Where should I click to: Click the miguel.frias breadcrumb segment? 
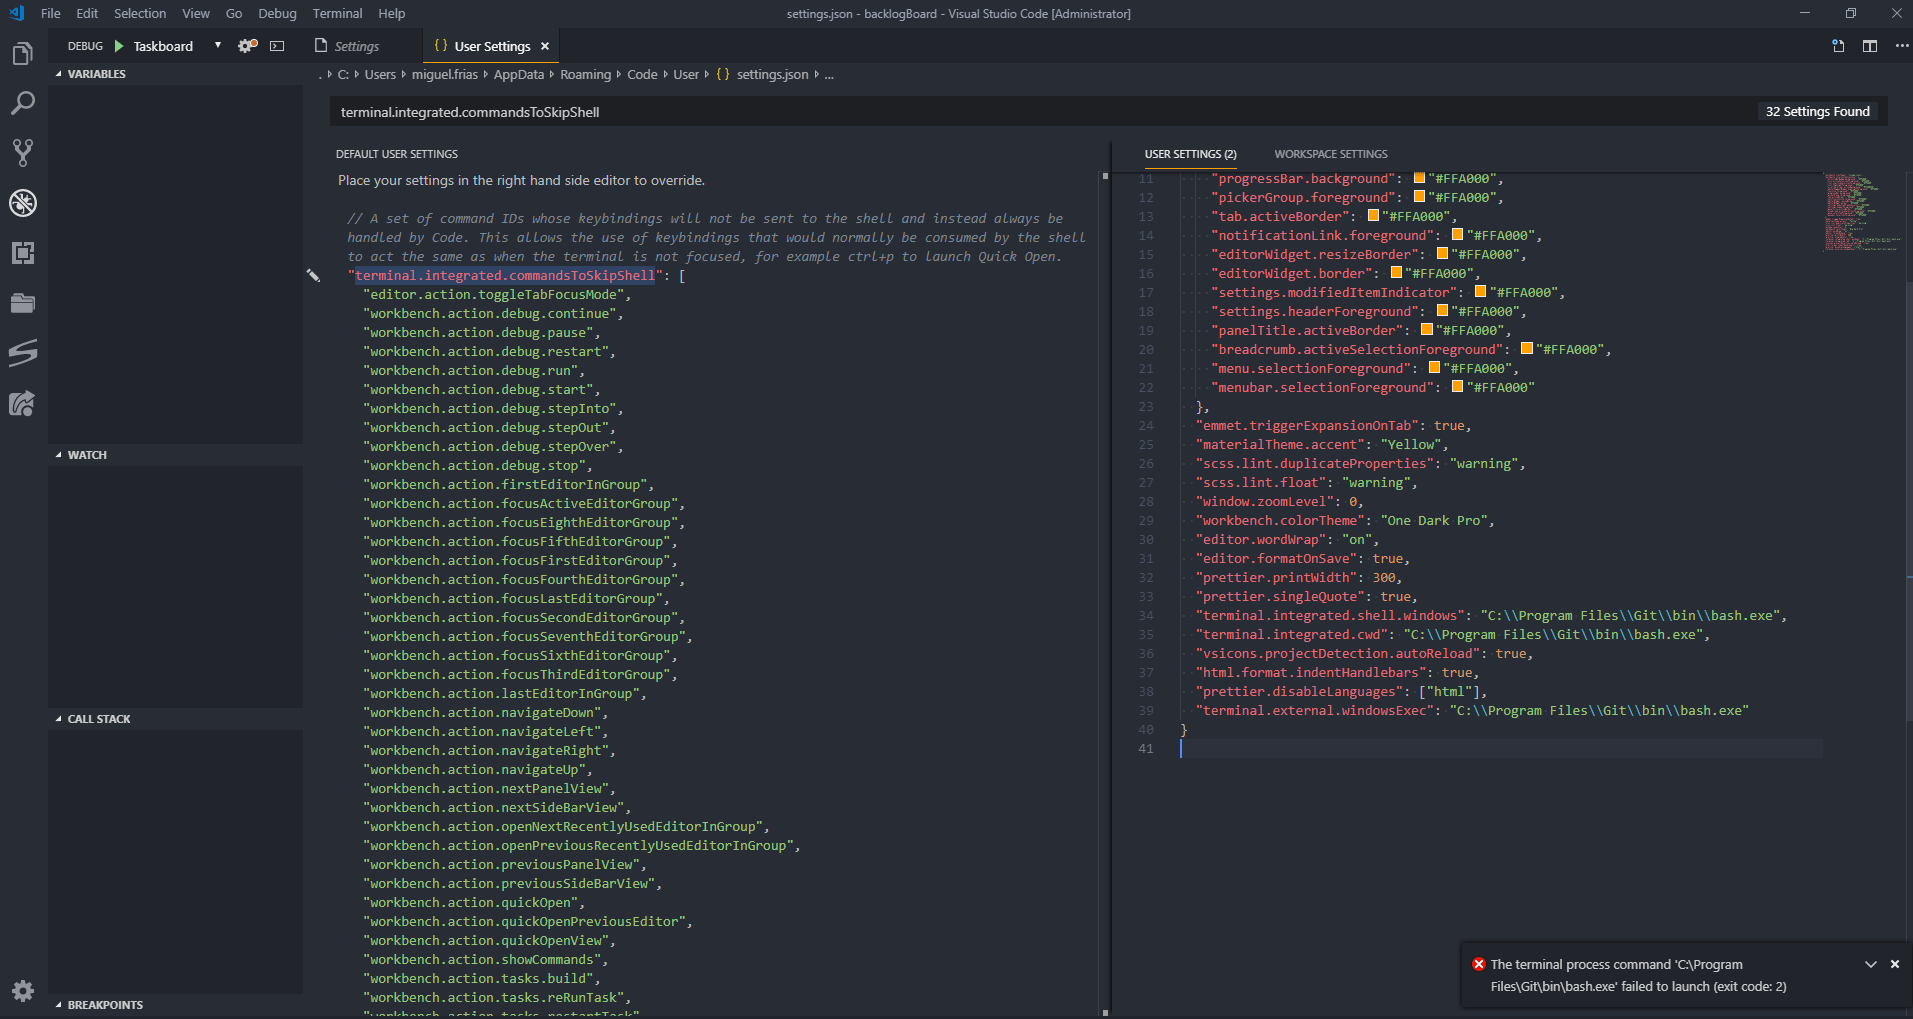445,74
